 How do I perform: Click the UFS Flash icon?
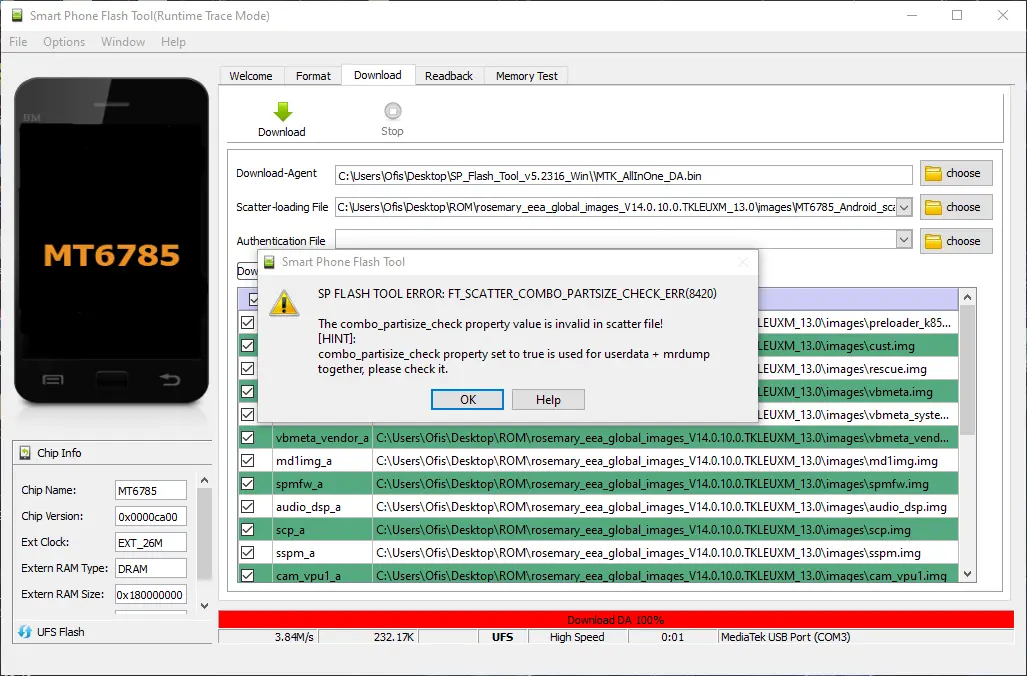click(x=25, y=631)
